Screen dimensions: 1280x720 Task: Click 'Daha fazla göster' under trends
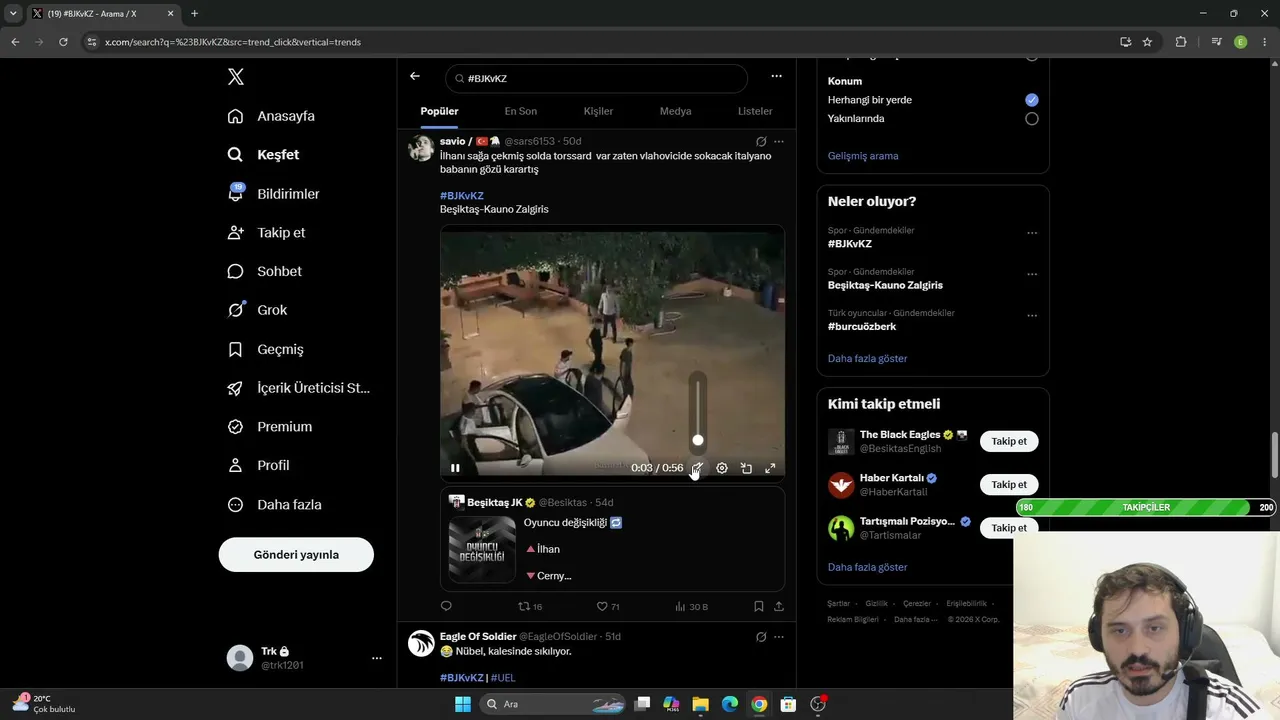tap(868, 359)
